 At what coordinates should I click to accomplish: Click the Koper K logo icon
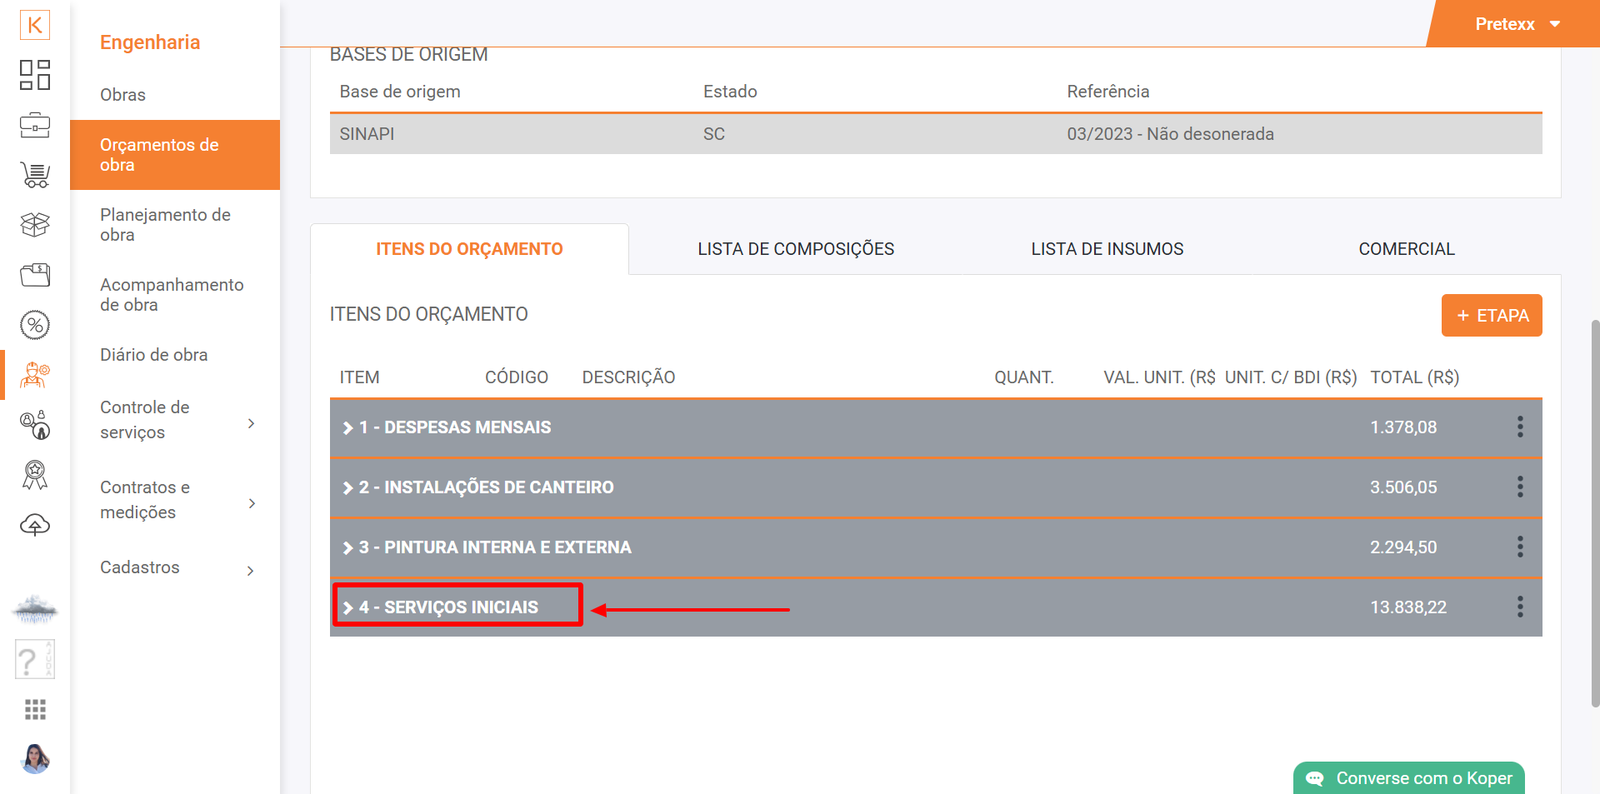pos(35,25)
